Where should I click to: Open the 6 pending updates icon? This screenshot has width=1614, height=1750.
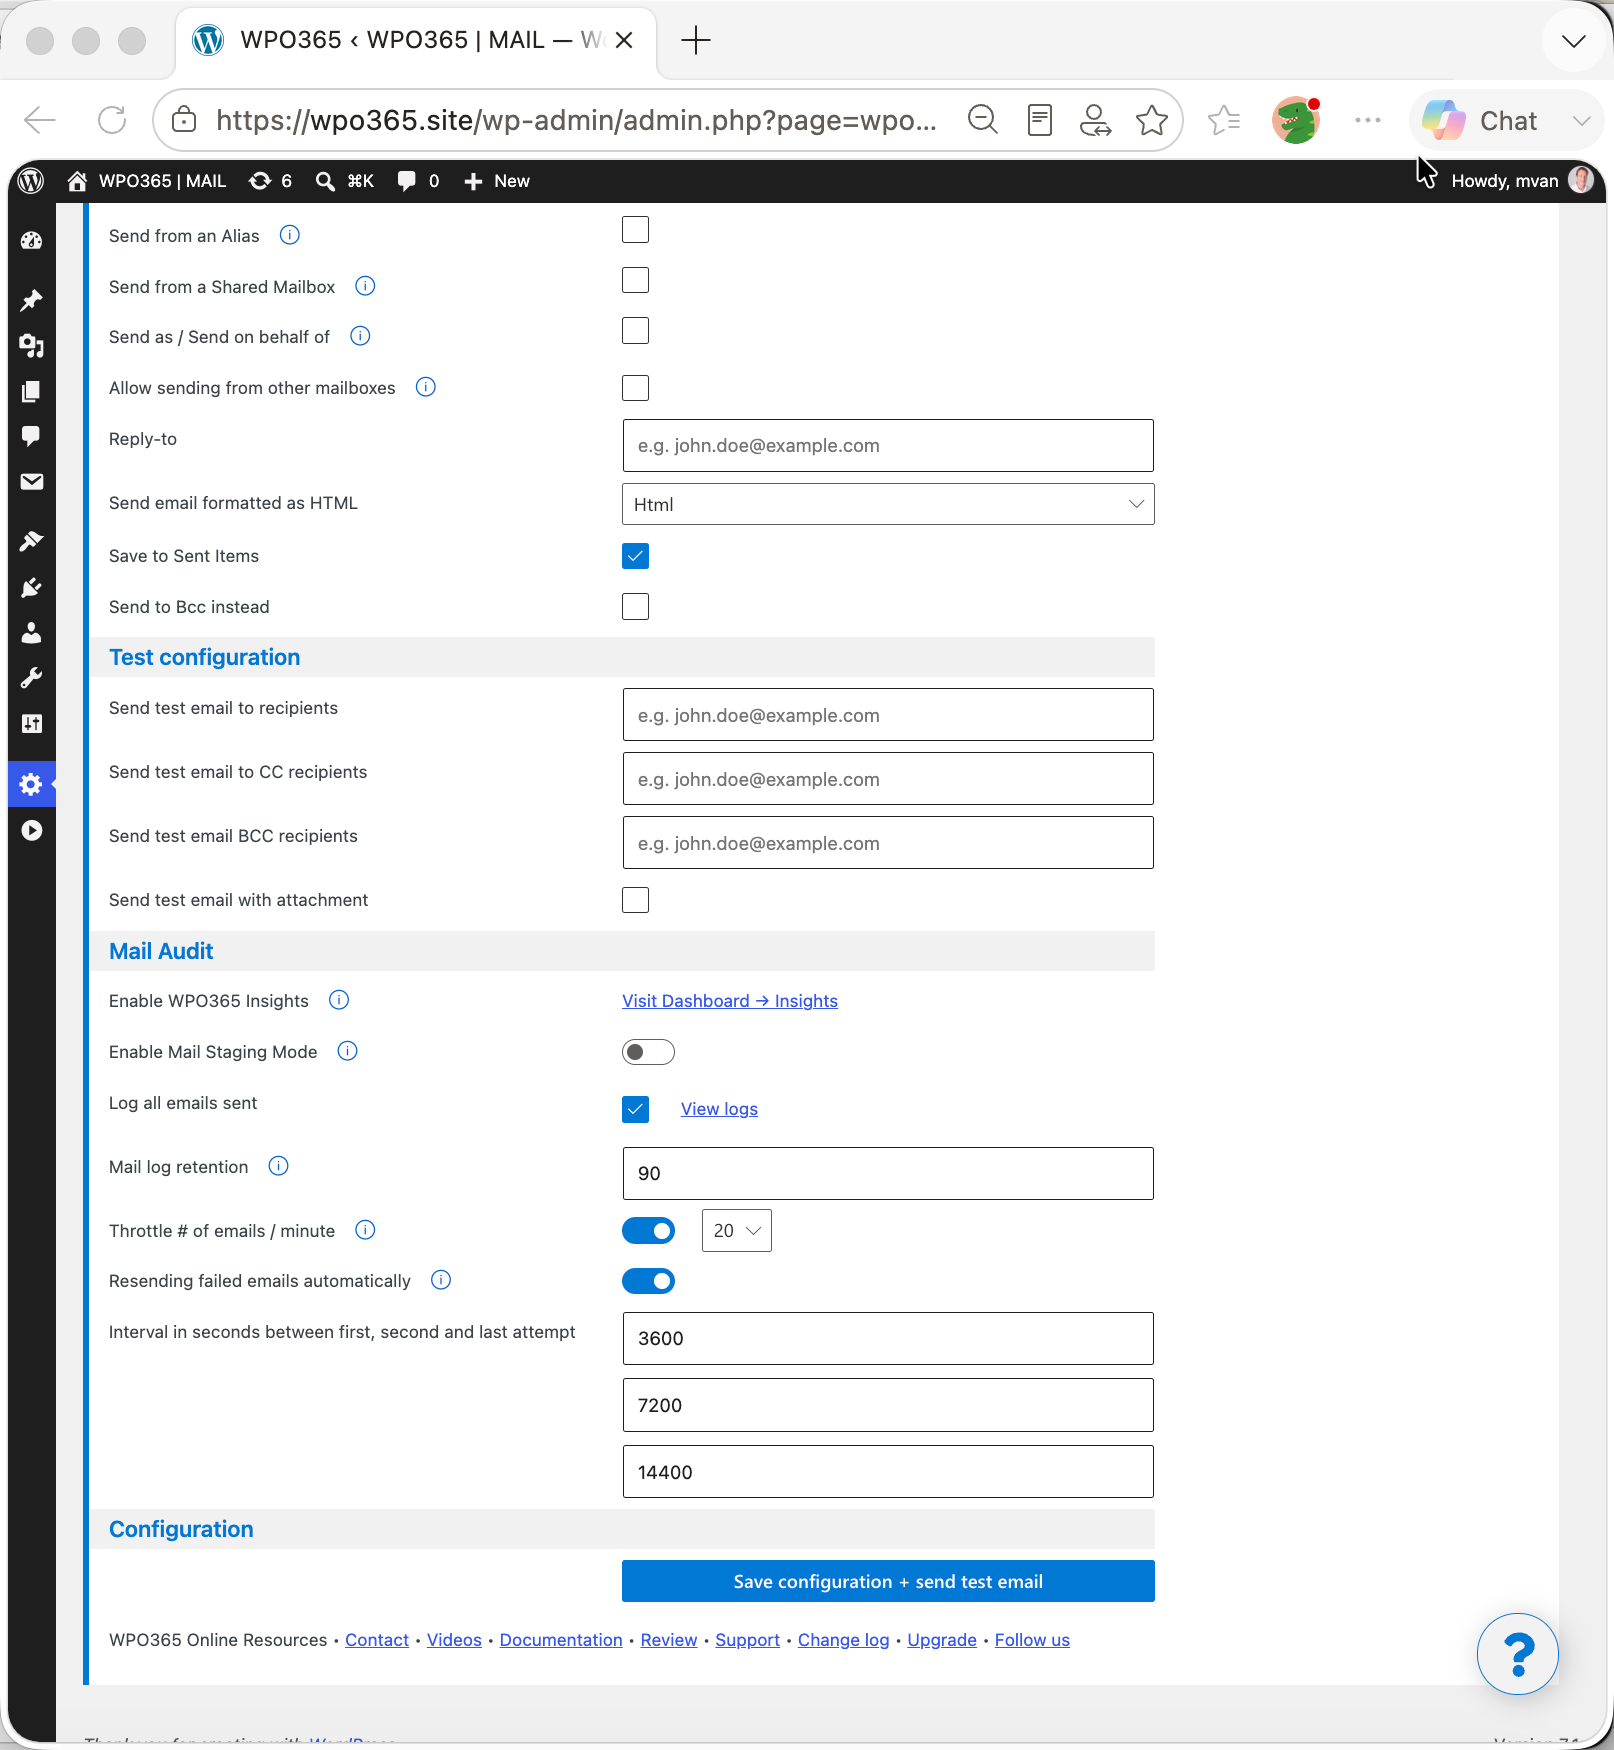coord(271,181)
